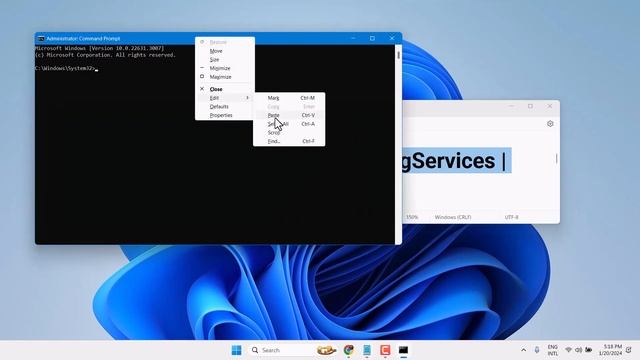The image size is (640, 360).
Task: Open Defaults from the system menu
Action: (x=225, y=107)
